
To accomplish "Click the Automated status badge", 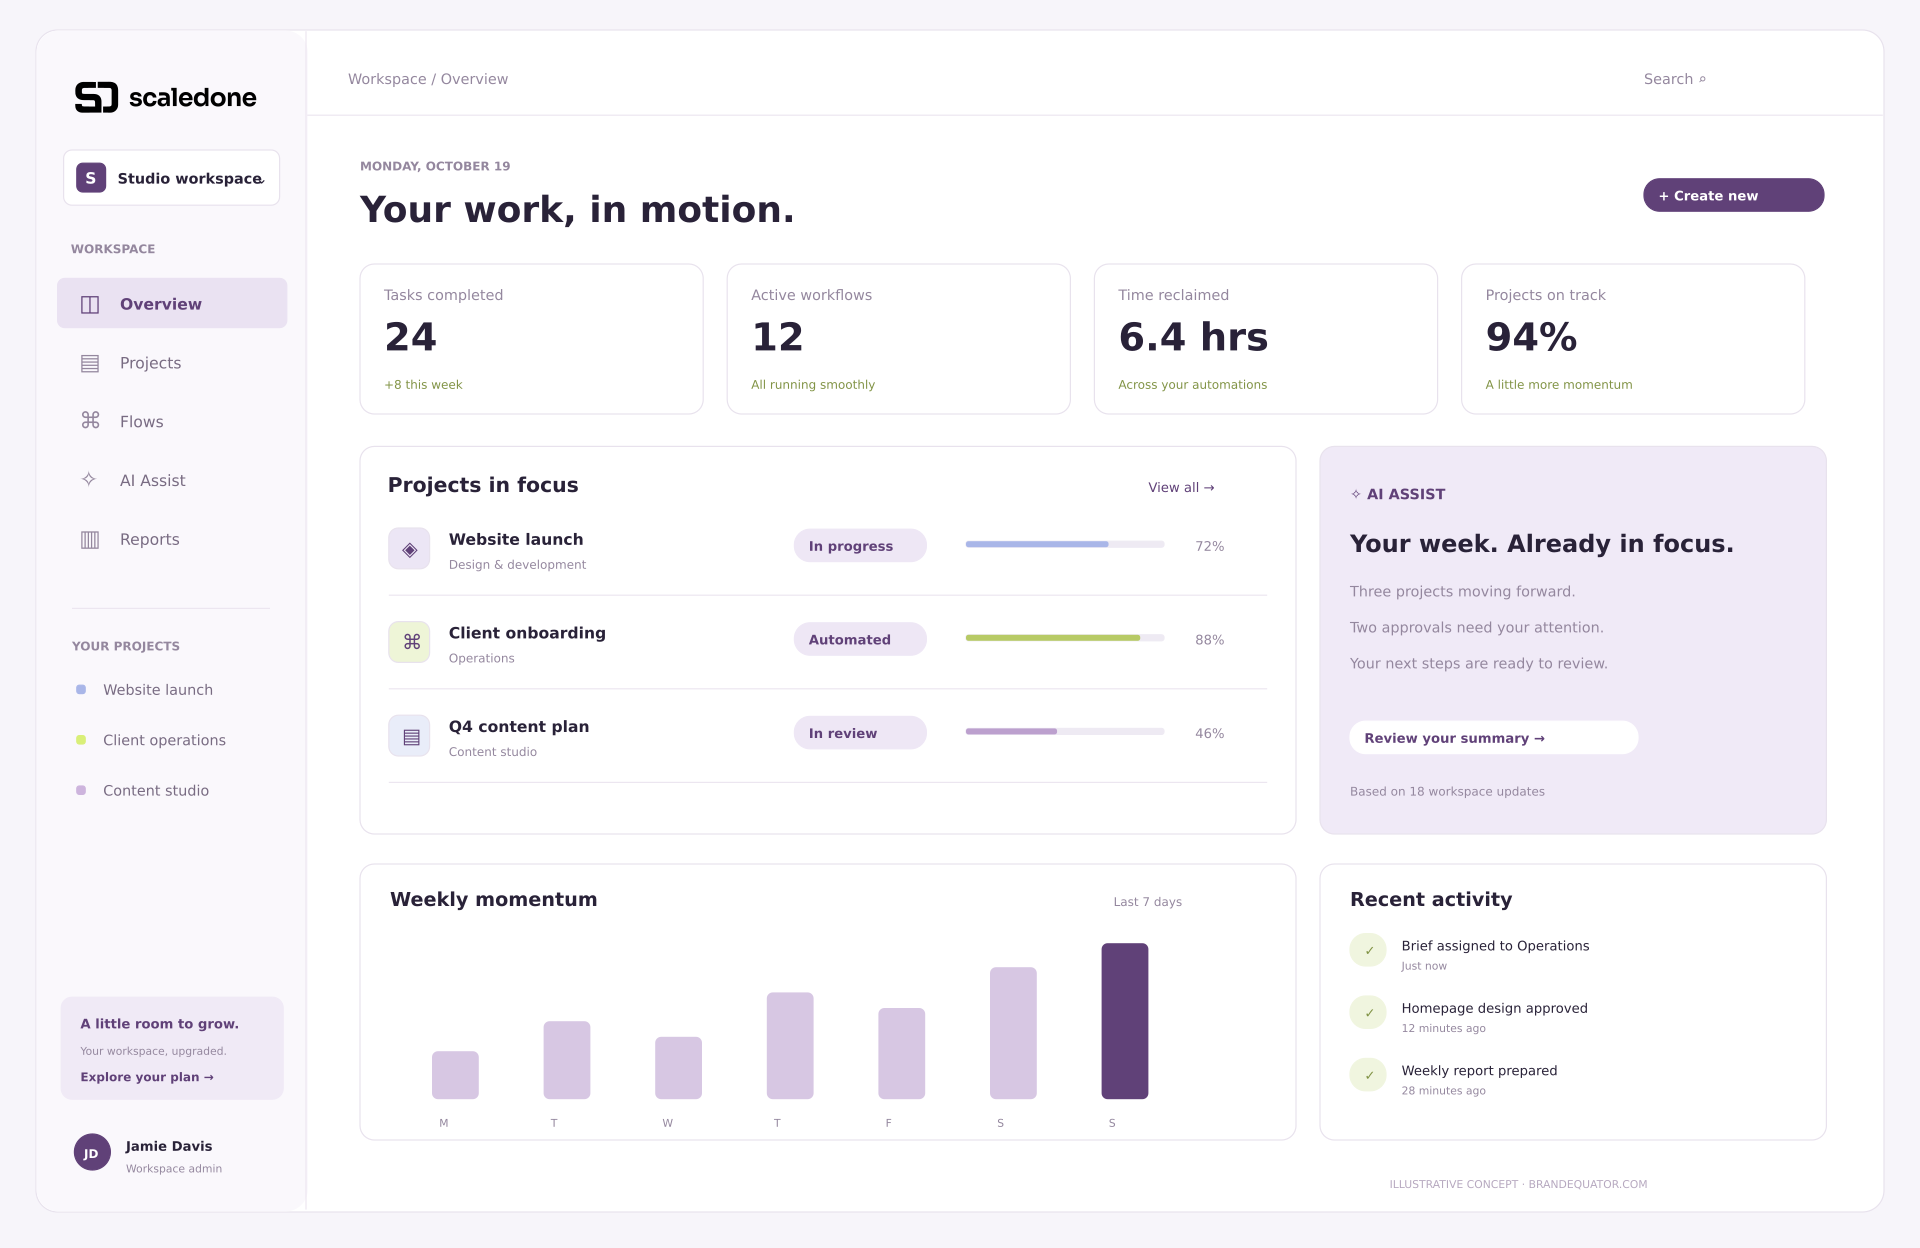I will coord(860,639).
